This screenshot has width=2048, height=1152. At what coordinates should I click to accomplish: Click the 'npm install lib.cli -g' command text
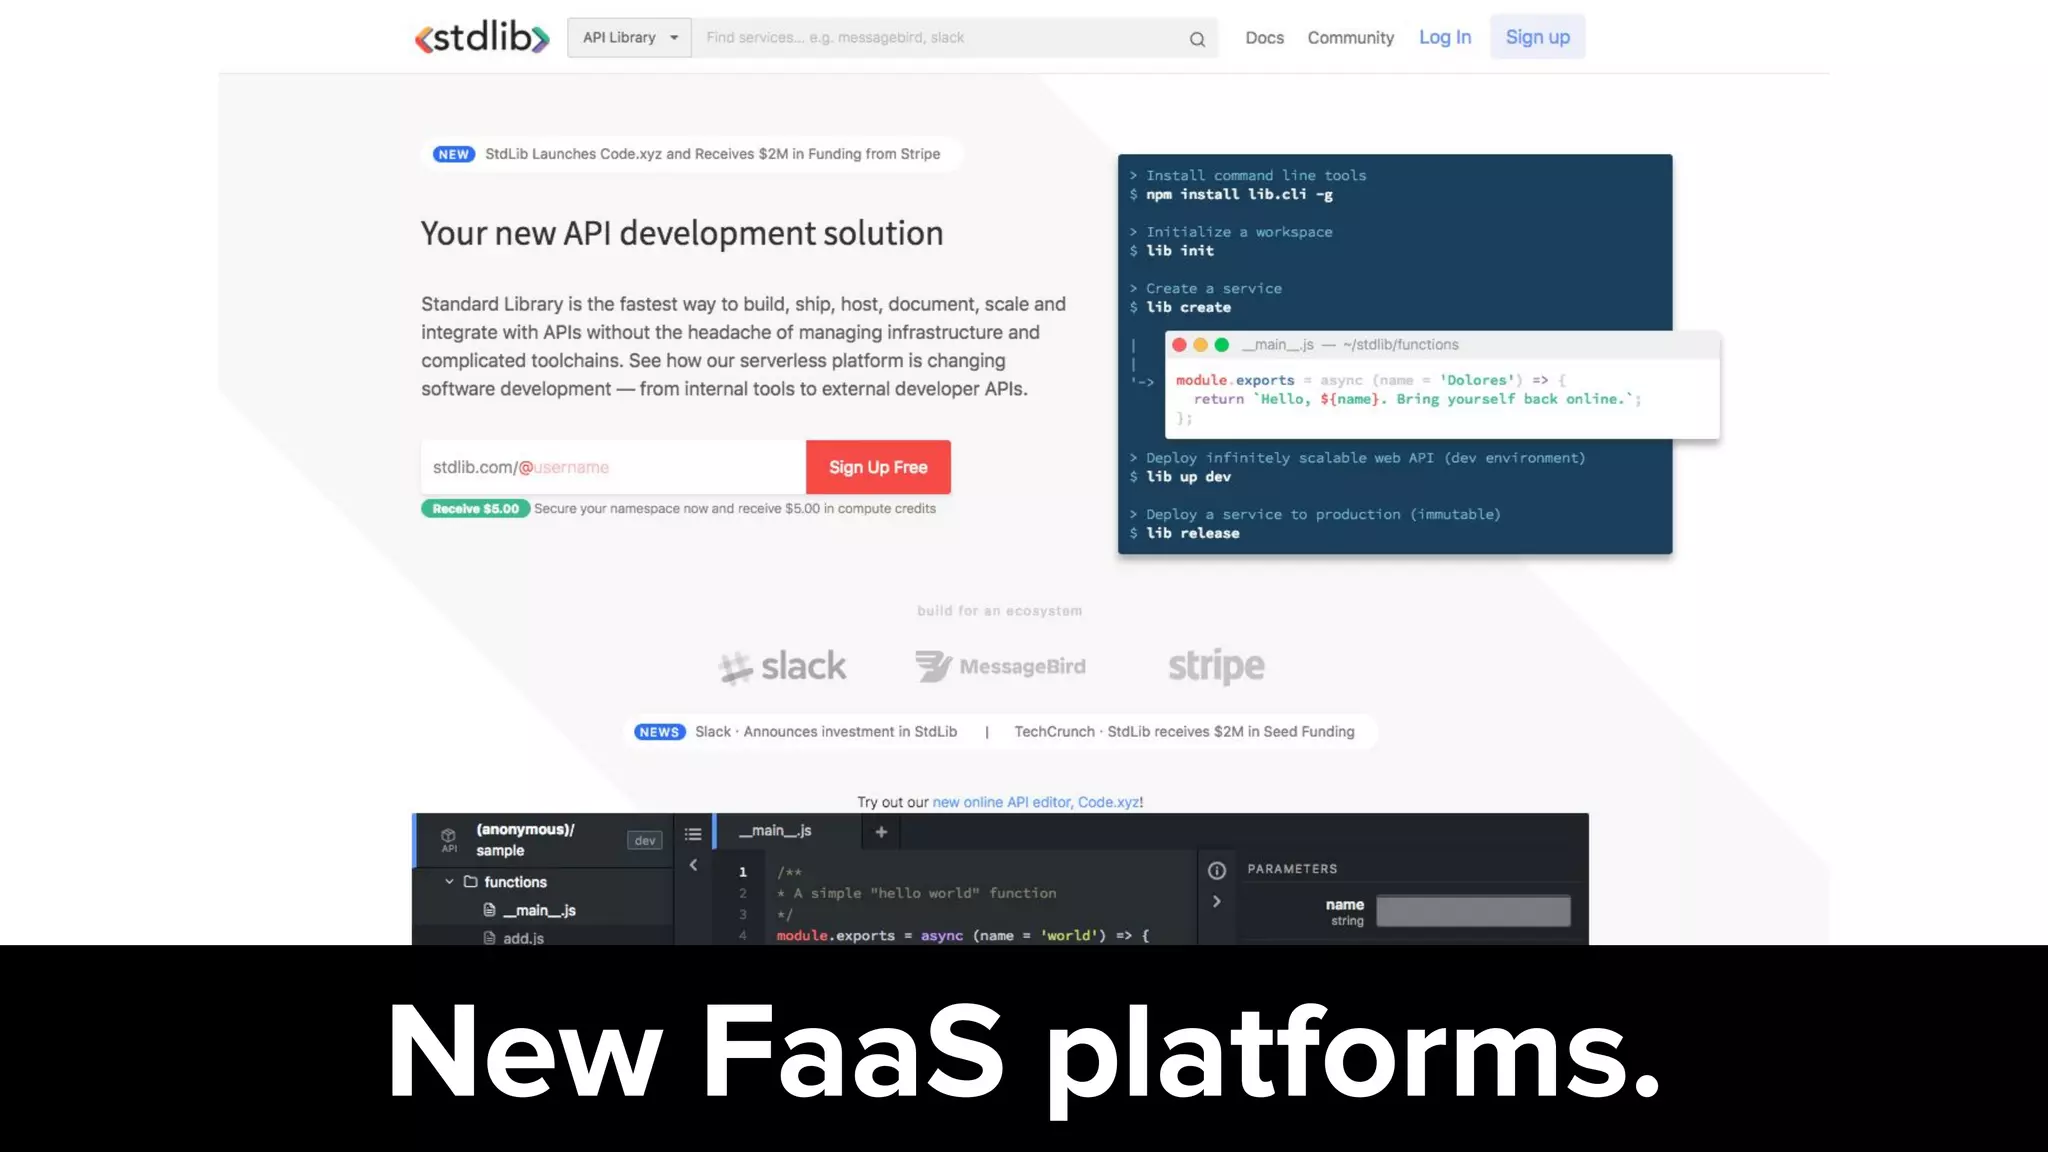[x=1239, y=194]
